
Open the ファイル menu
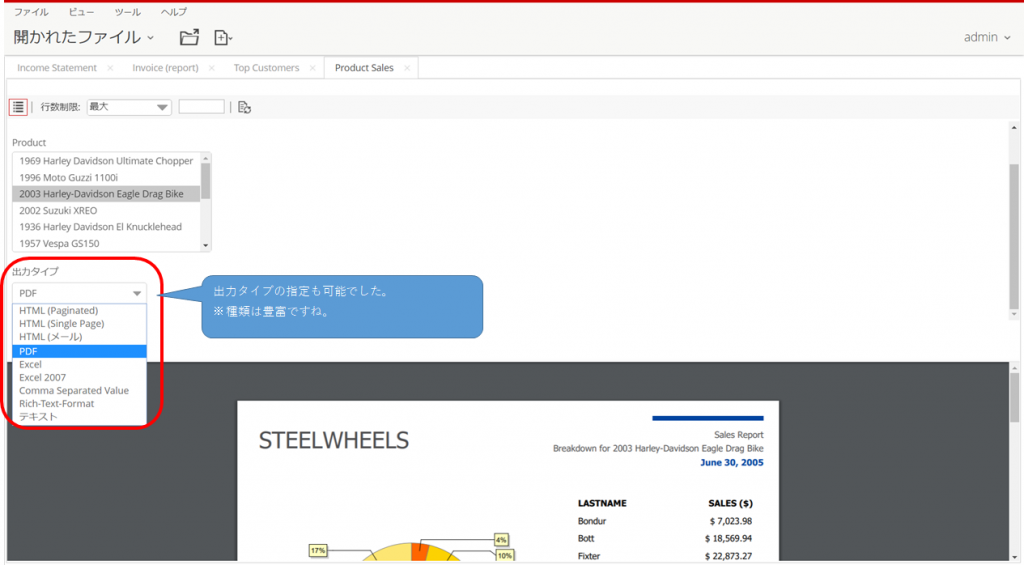pos(31,12)
